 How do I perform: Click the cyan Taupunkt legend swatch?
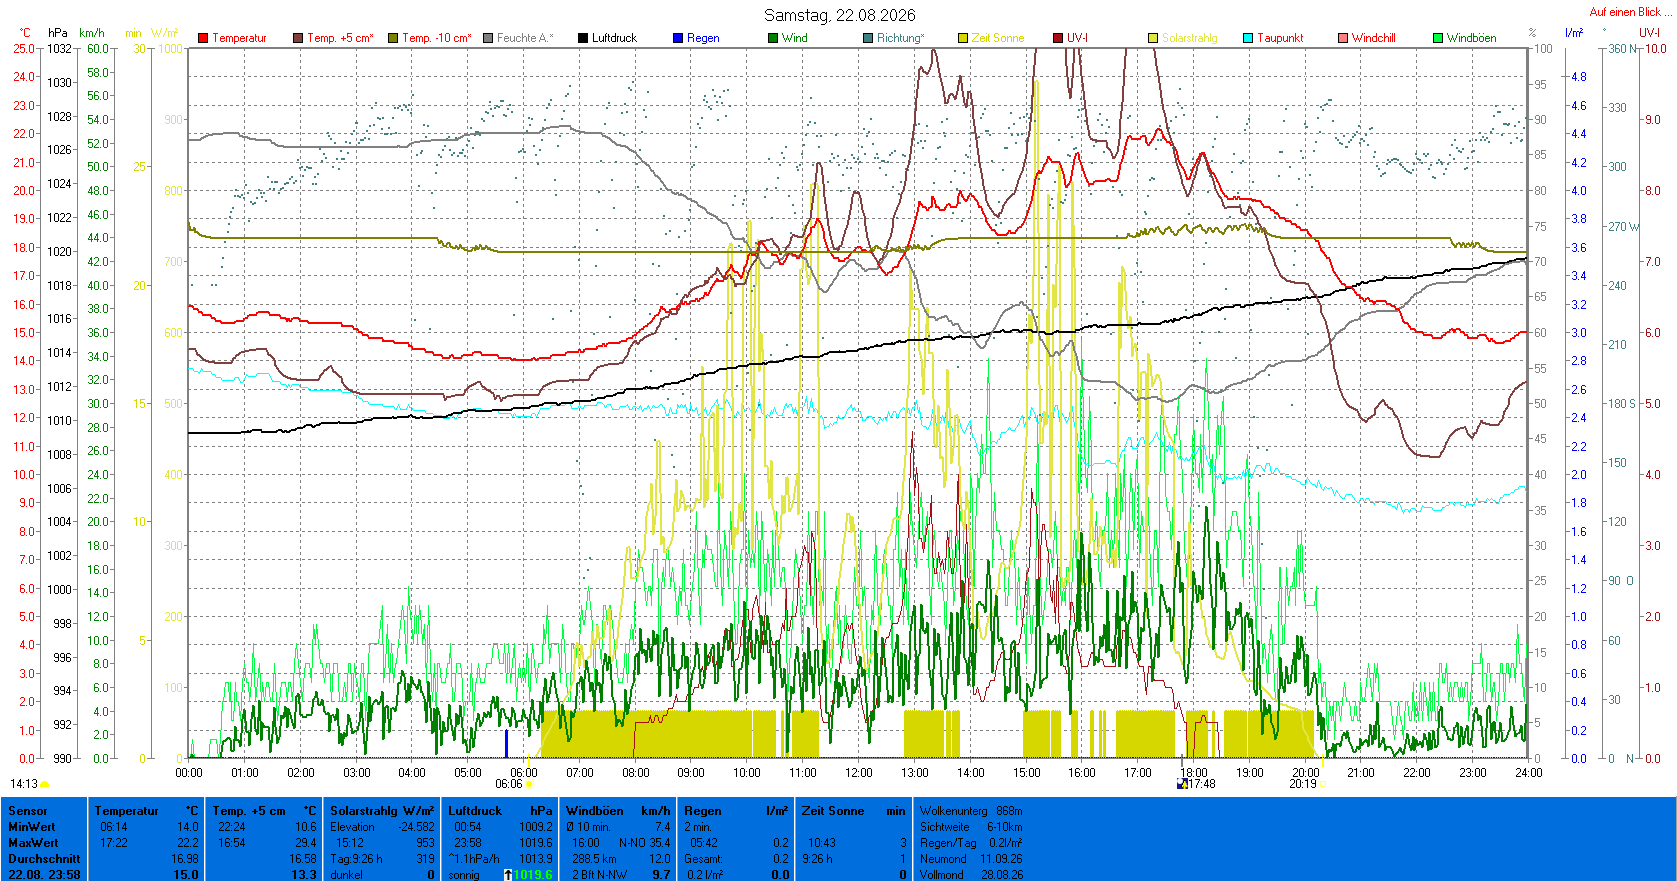tap(1248, 38)
